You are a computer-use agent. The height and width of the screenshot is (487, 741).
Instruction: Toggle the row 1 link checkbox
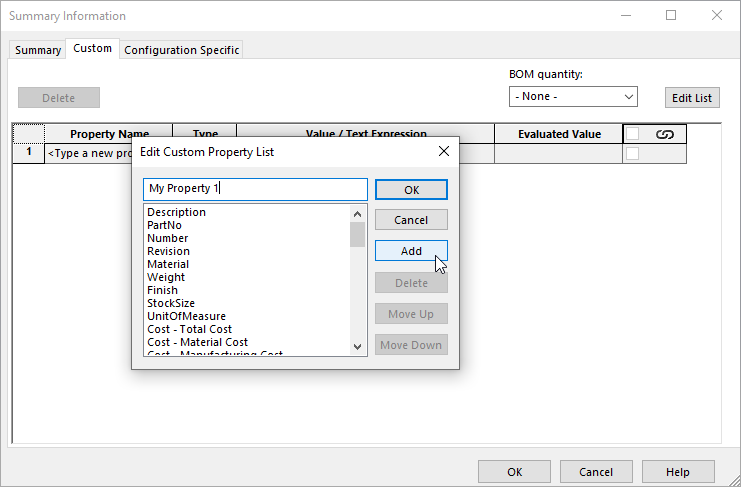[632, 154]
